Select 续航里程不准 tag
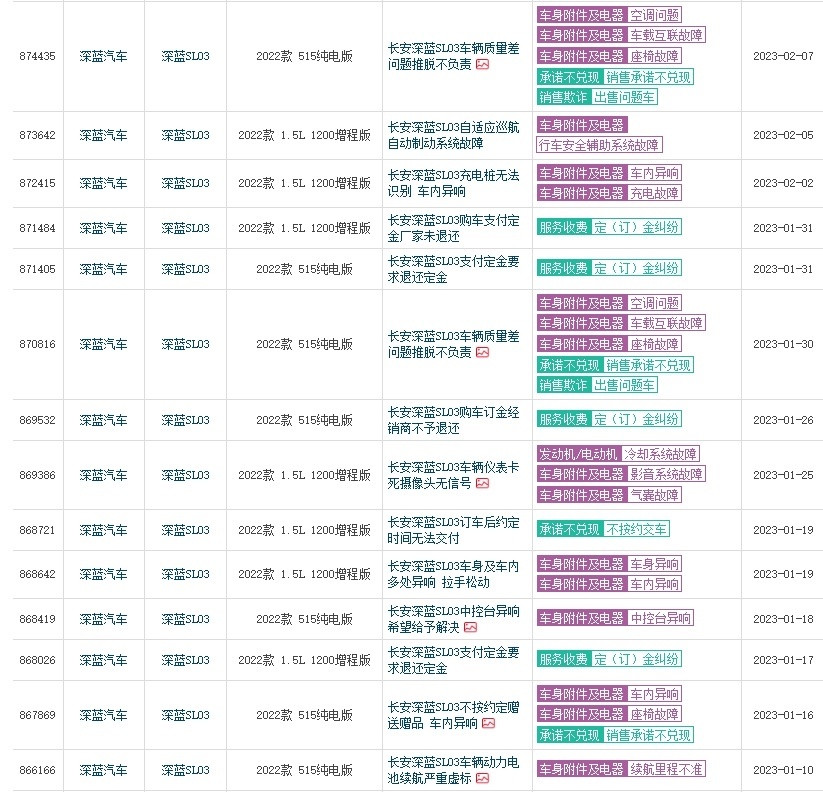 [x=666, y=769]
